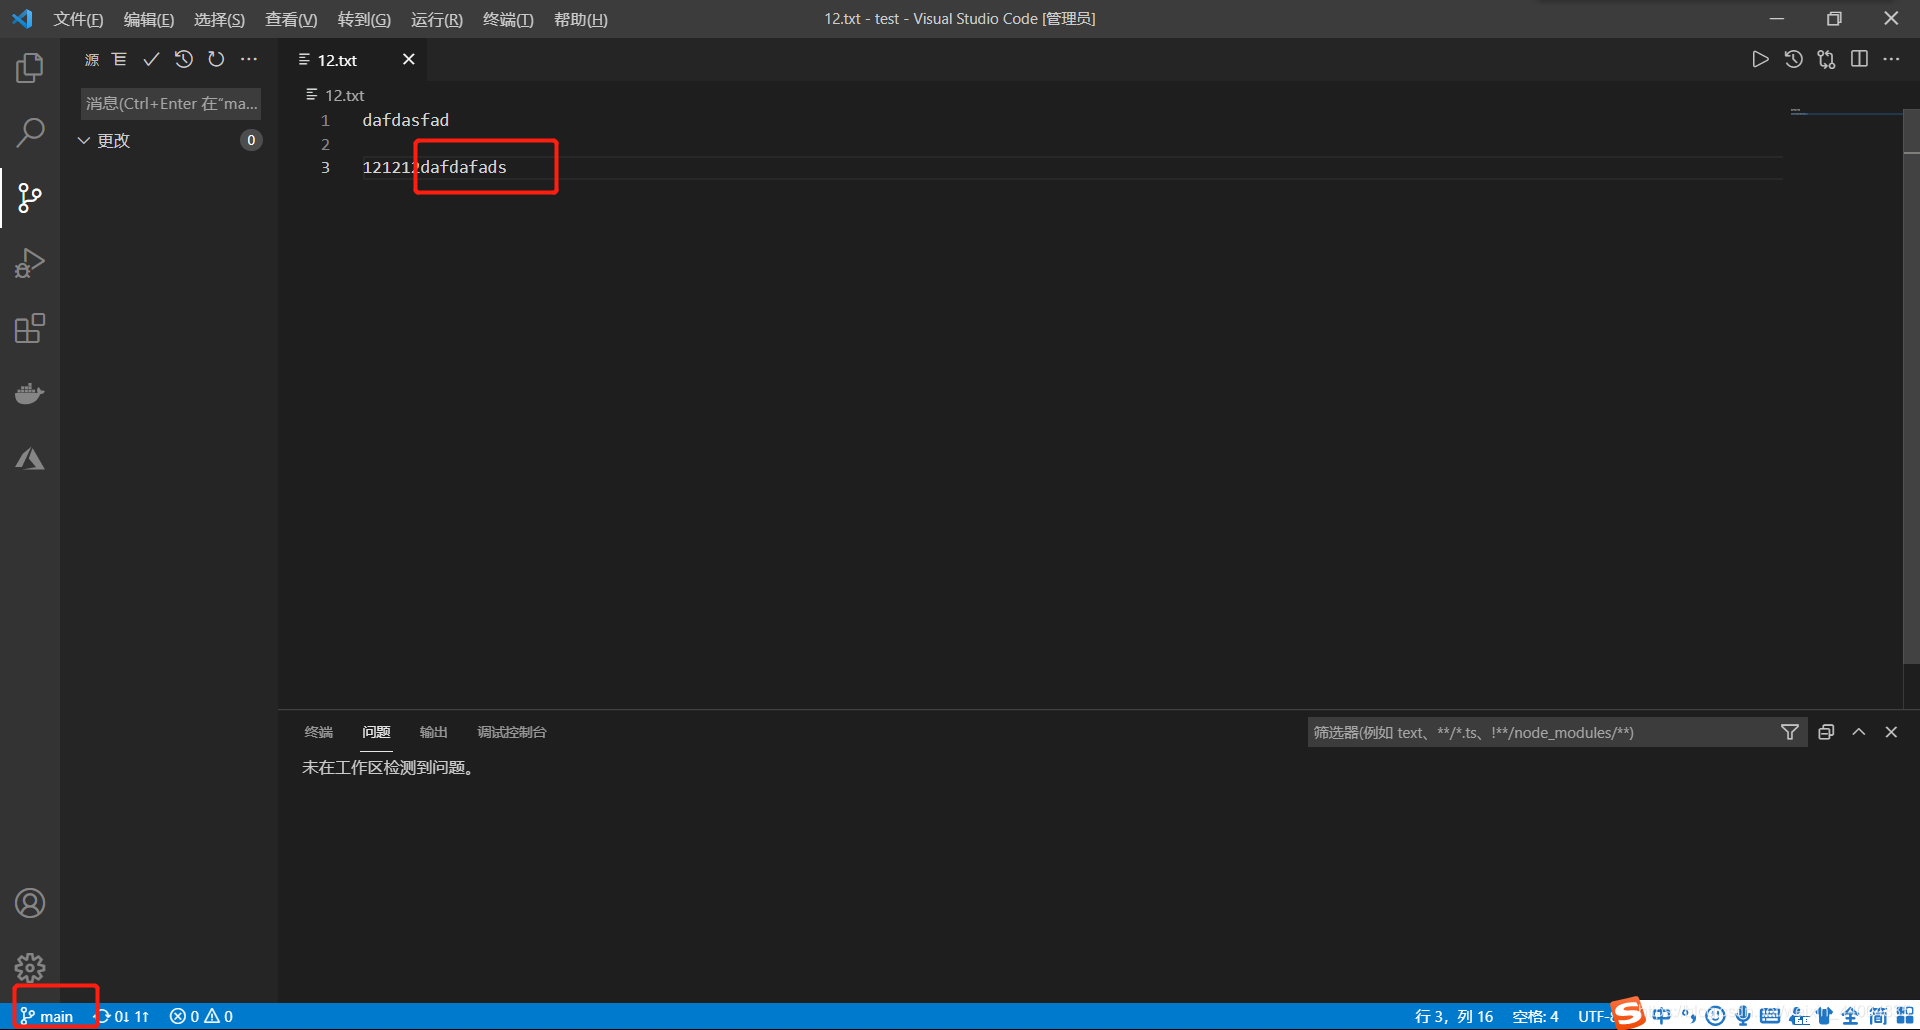Close the 12.txt editor tab

(x=409, y=60)
